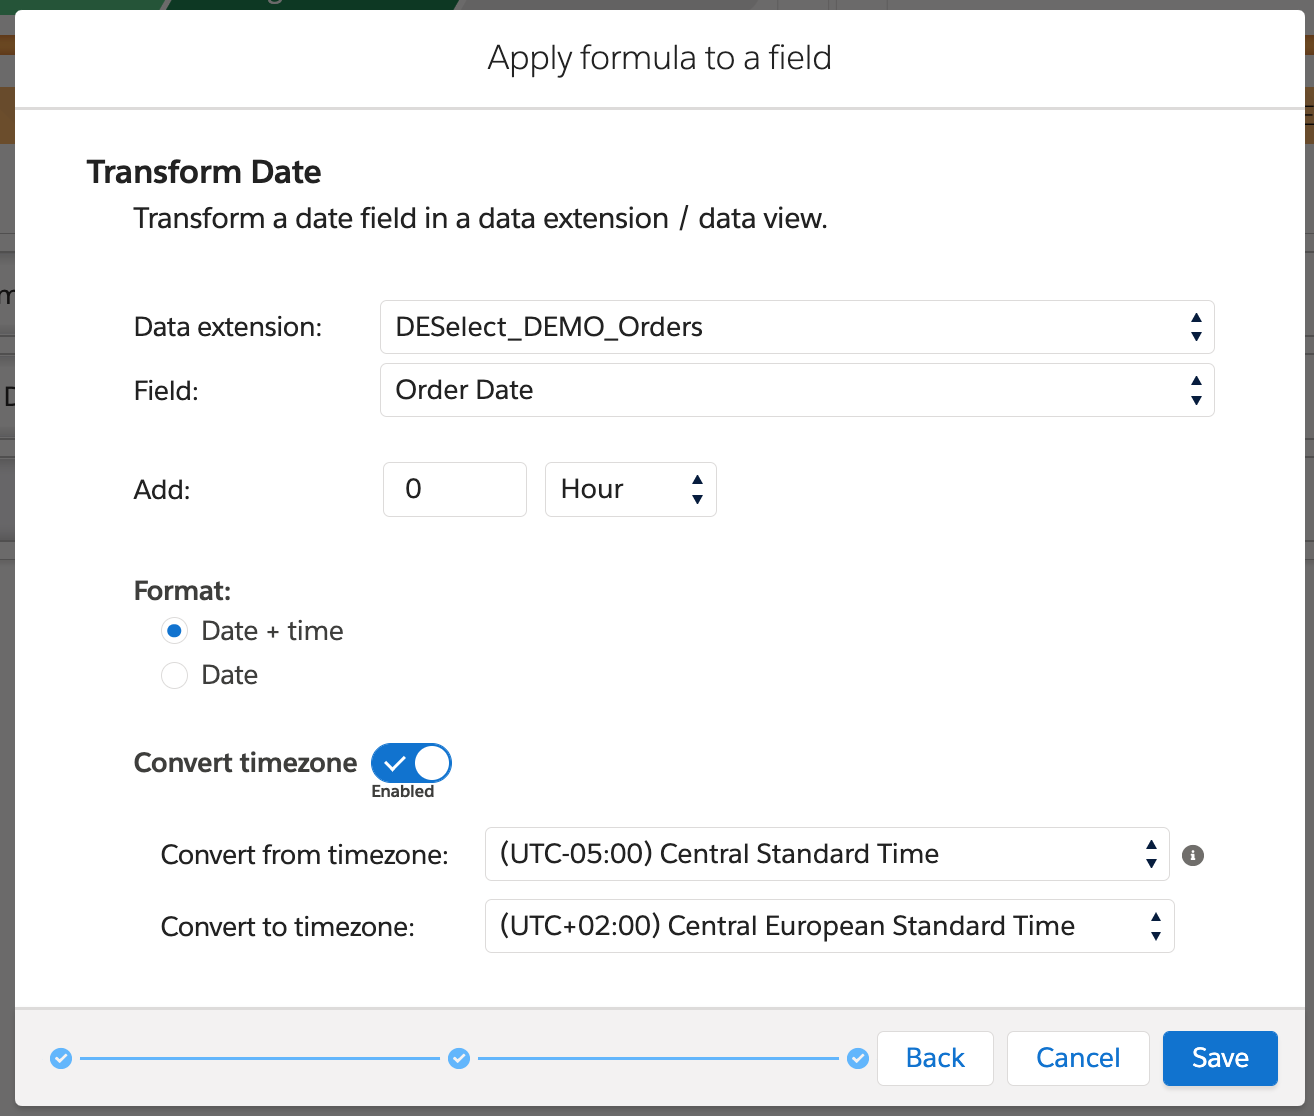
Task: Click the Add amount input field
Action: (455, 489)
